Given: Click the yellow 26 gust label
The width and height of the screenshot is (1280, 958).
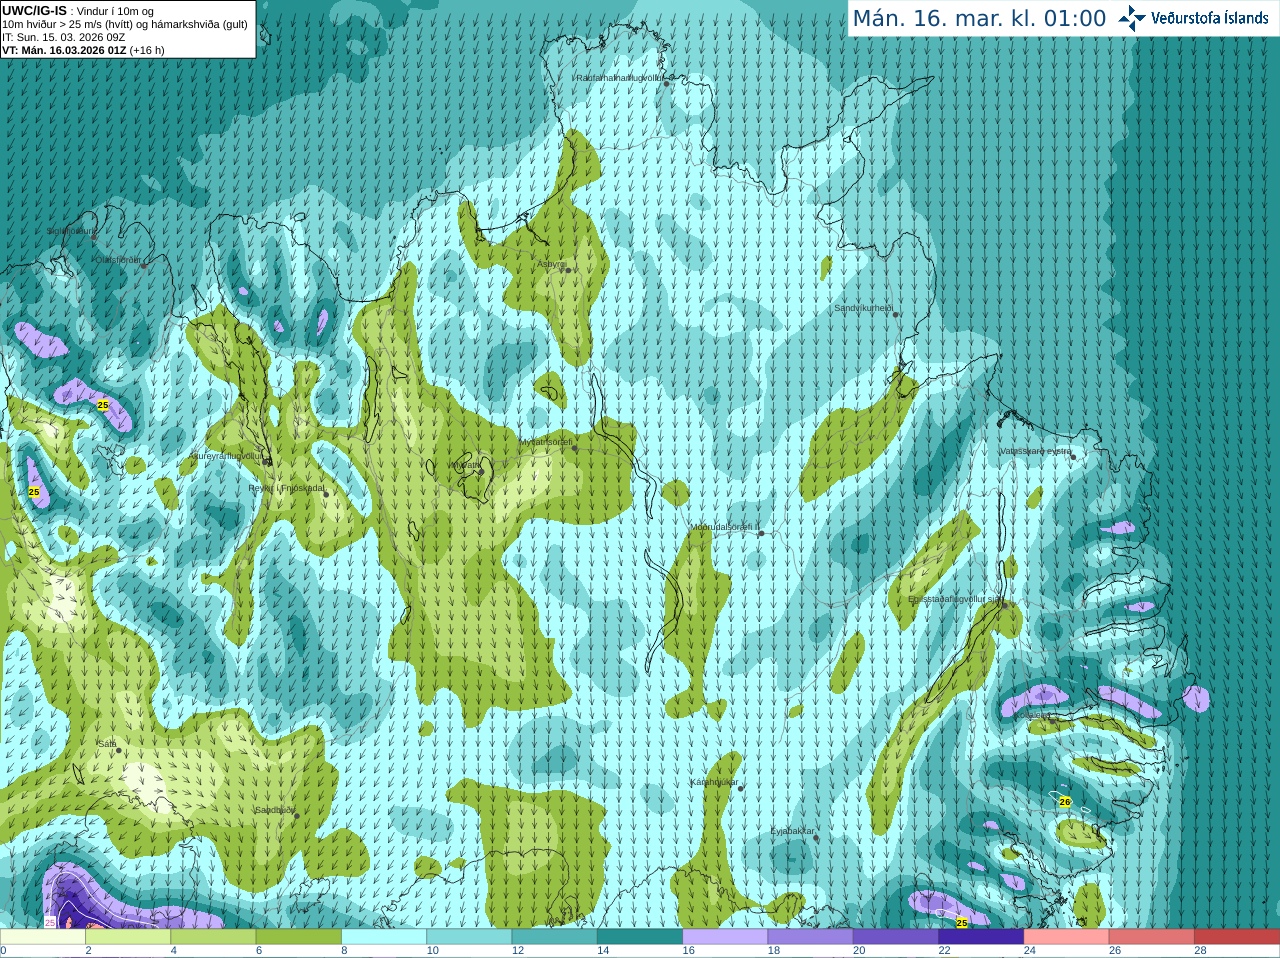Looking at the screenshot, I should [x=1065, y=802].
